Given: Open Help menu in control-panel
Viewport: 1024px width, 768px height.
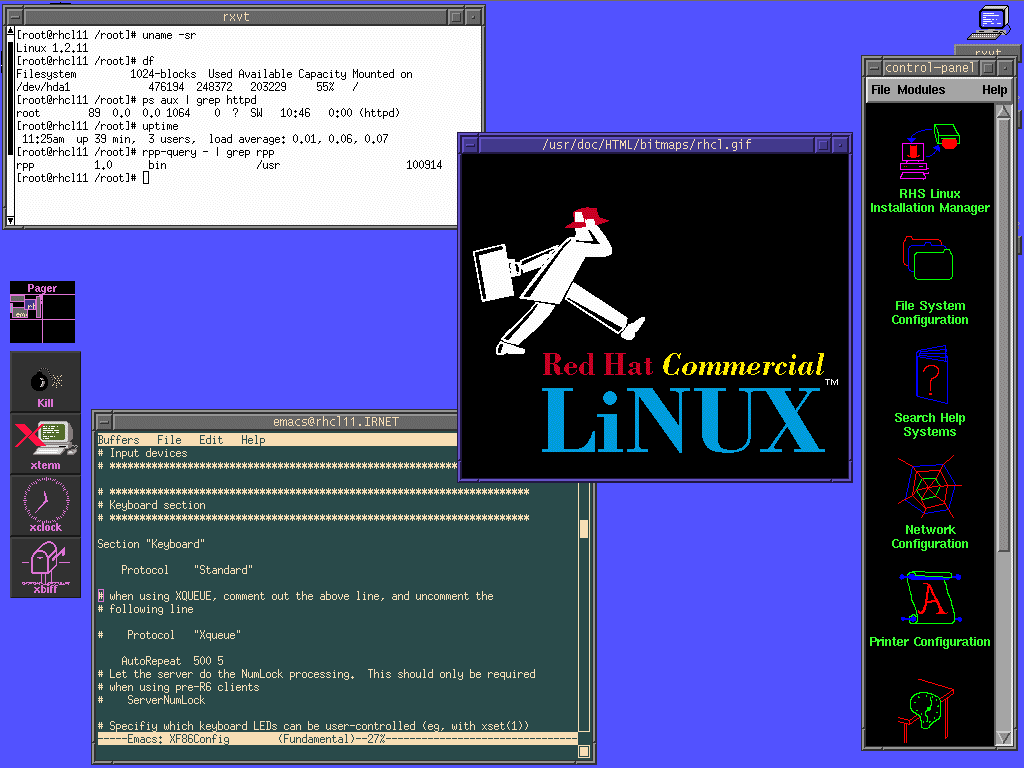Looking at the screenshot, I should point(995,90).
